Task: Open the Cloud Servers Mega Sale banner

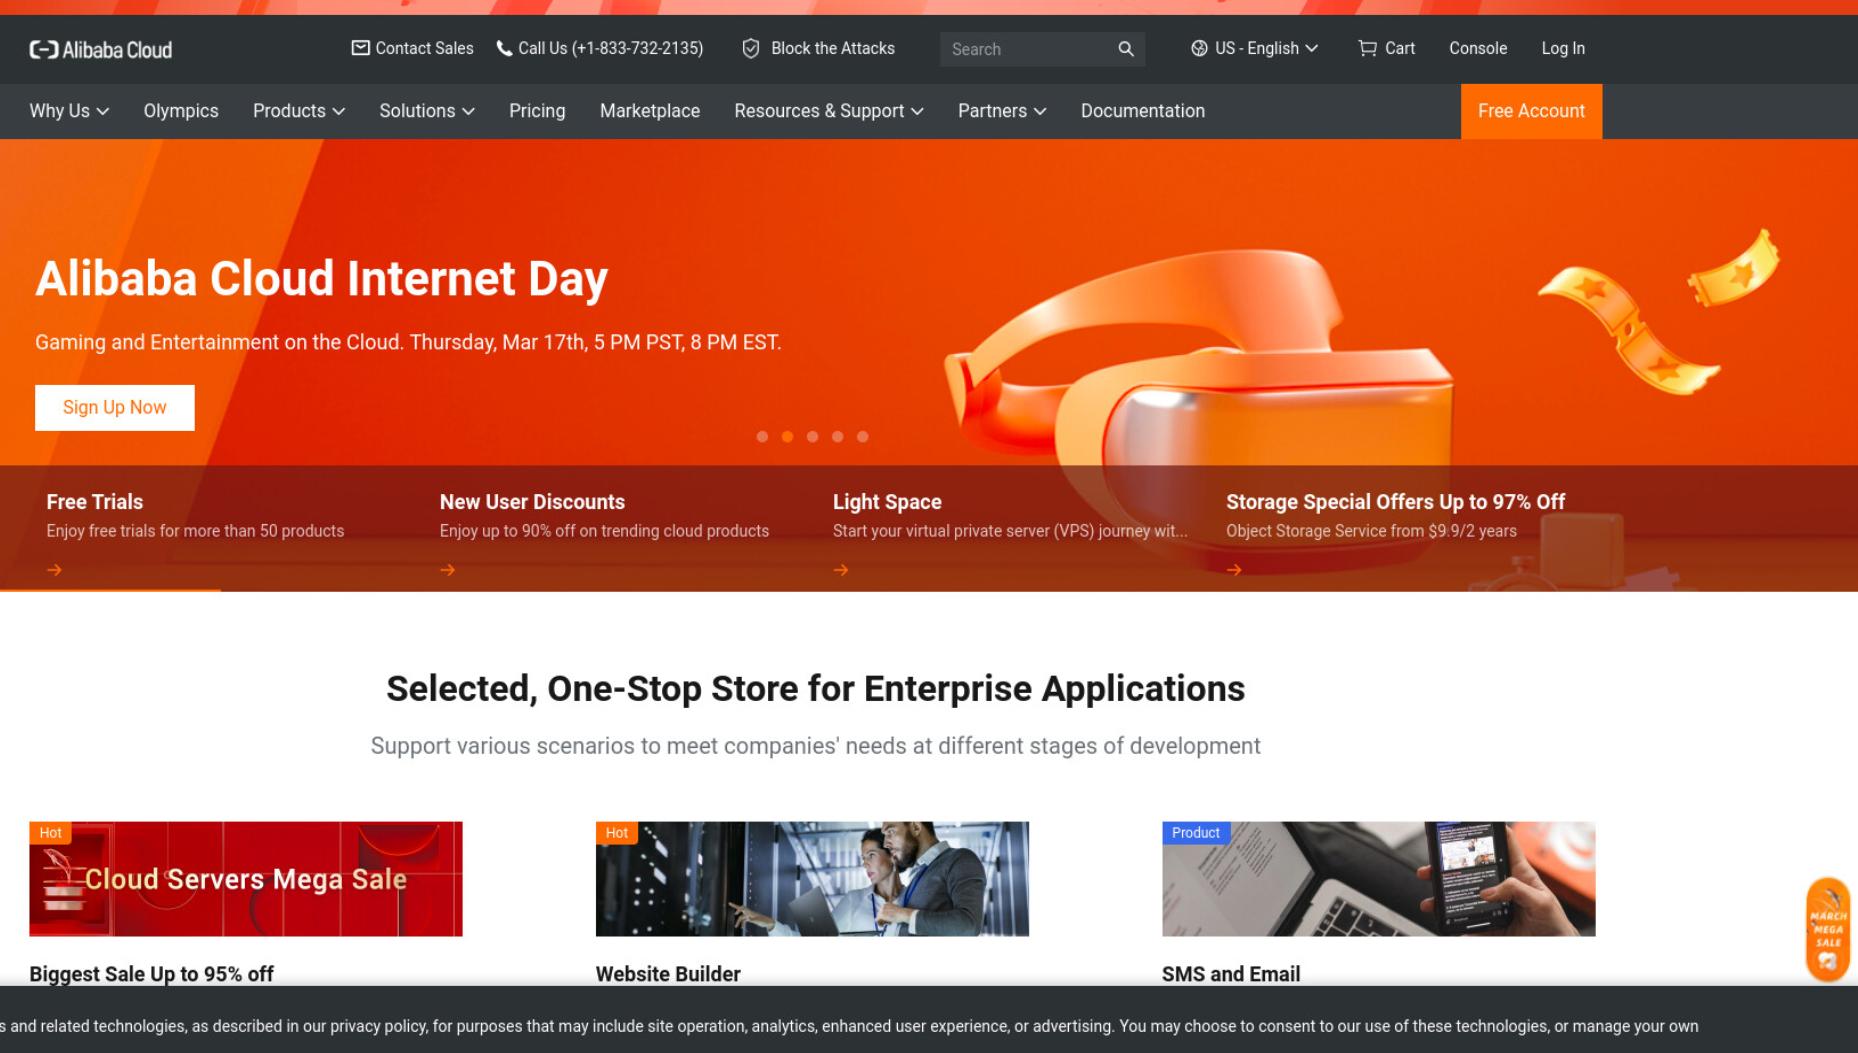Action: coord(246,879)
